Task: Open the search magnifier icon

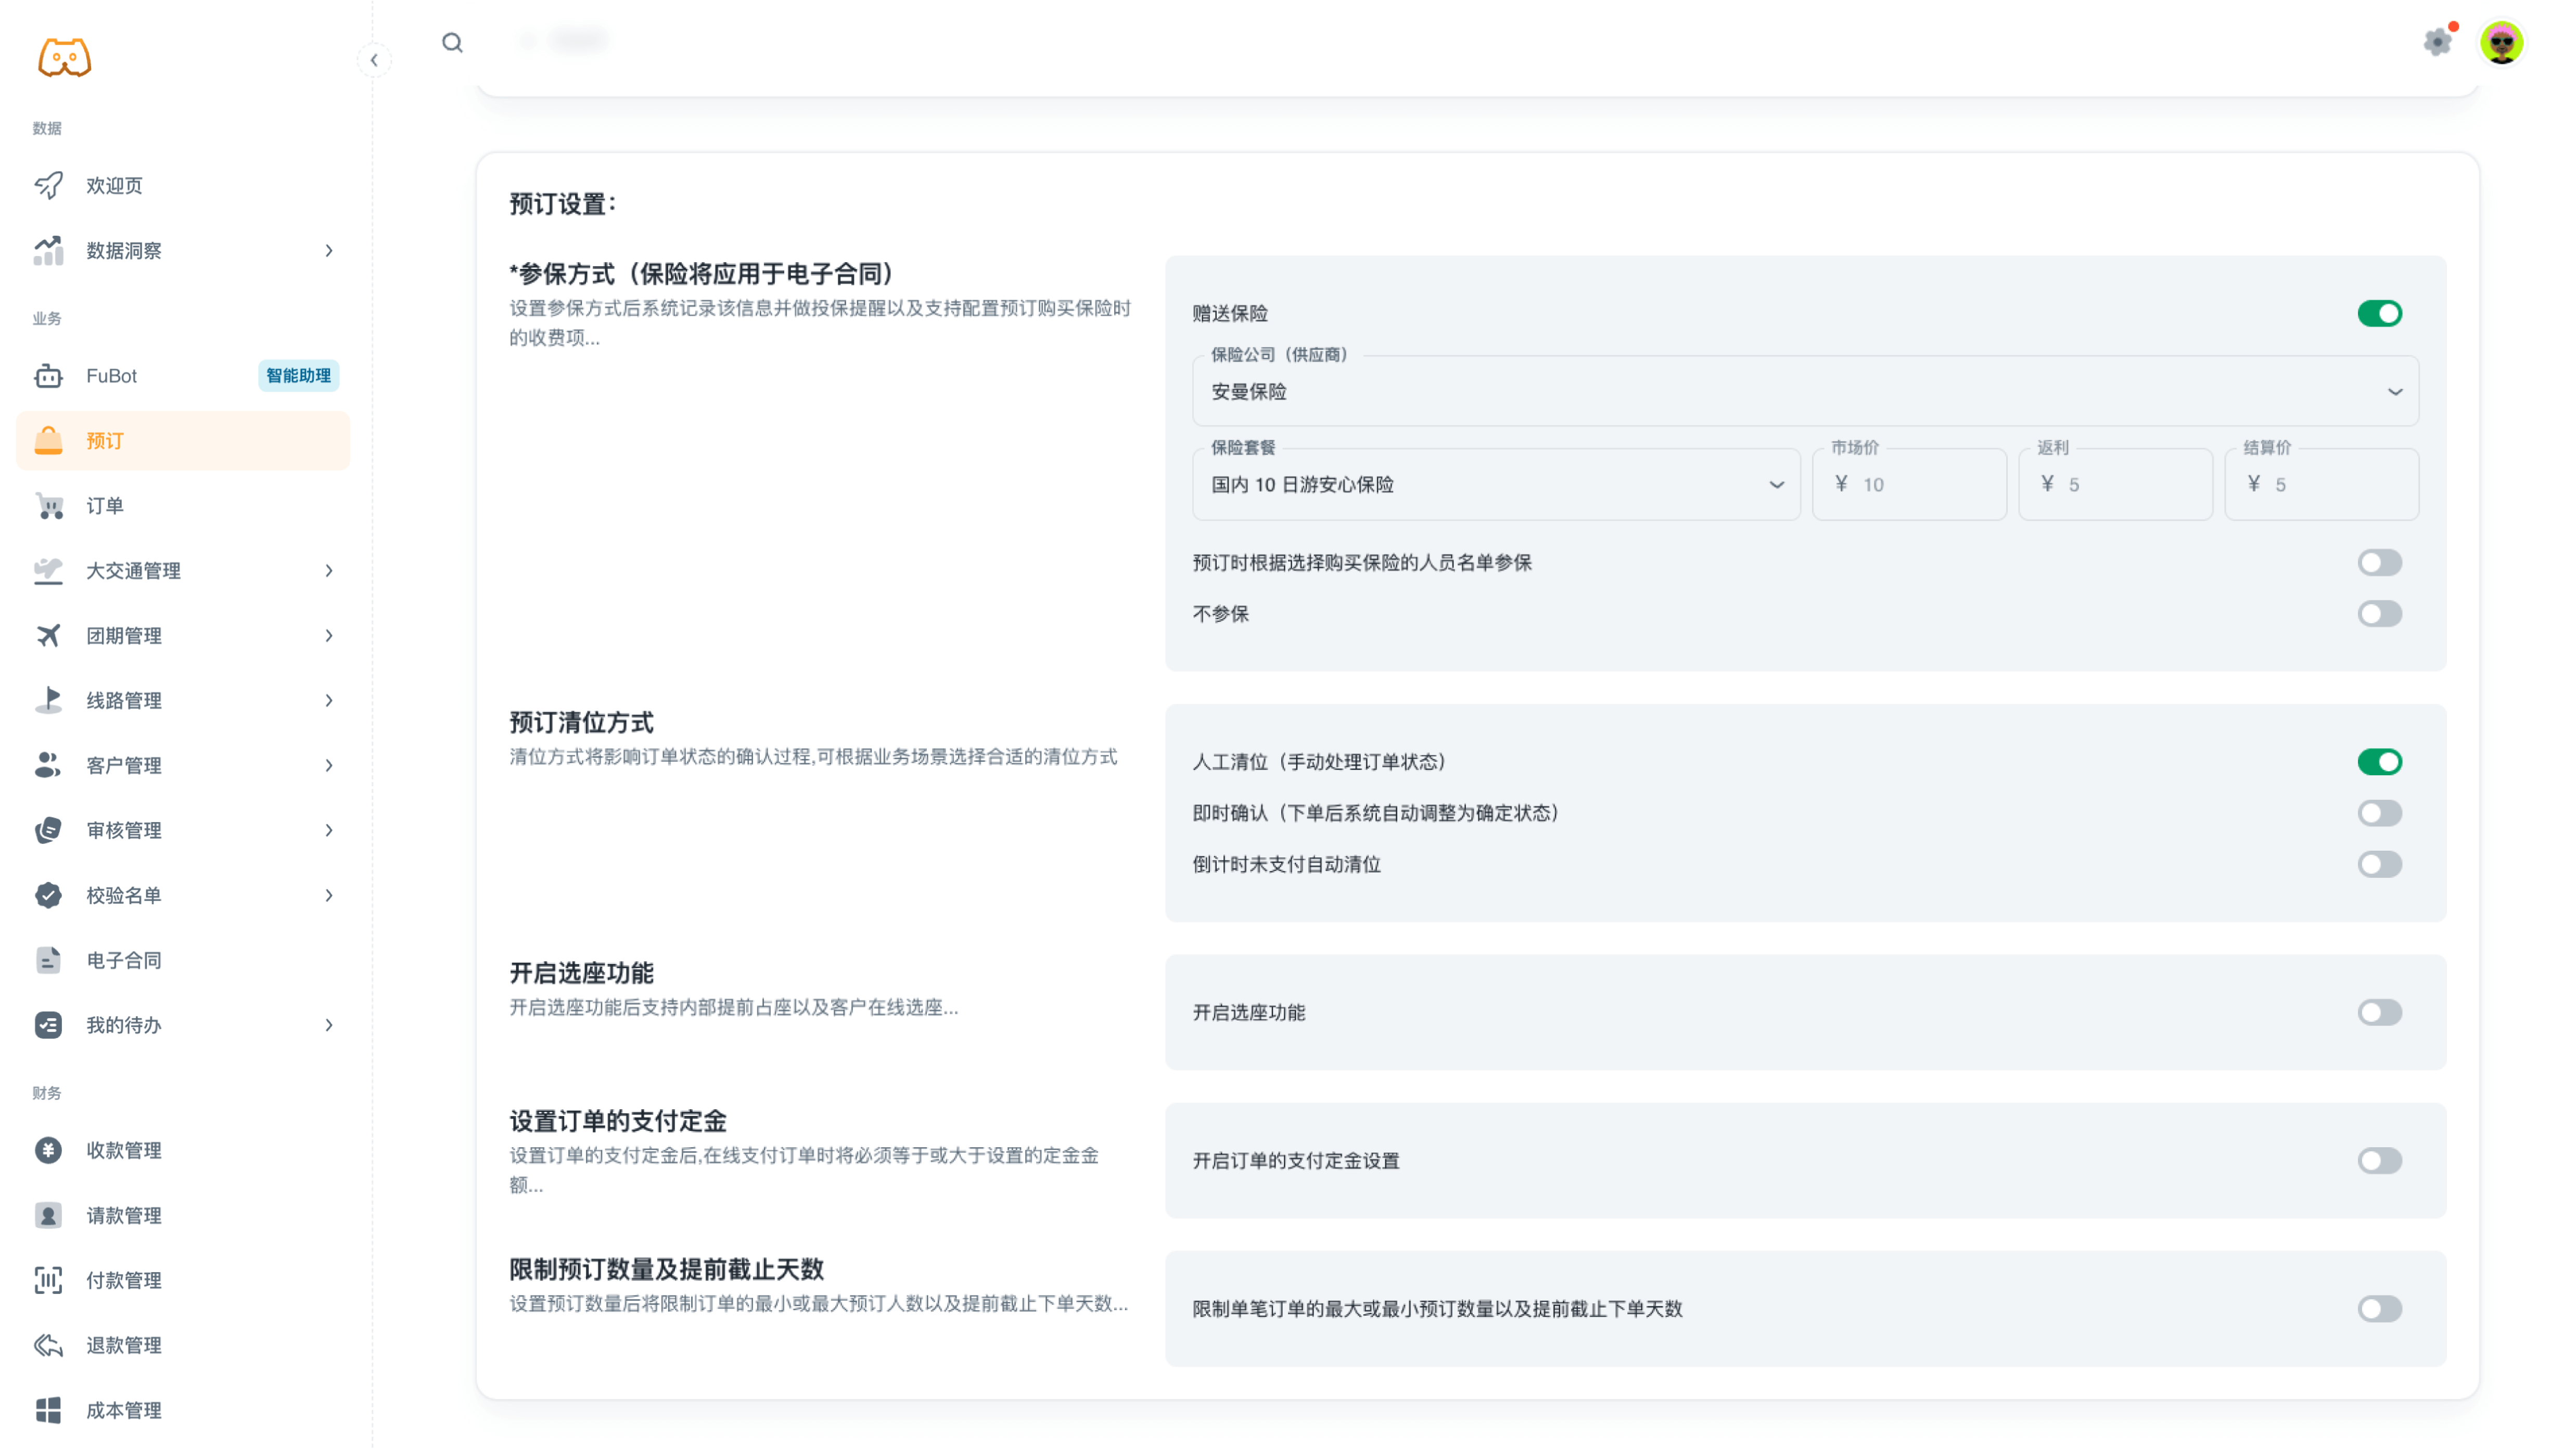Action: pos(452,42)
